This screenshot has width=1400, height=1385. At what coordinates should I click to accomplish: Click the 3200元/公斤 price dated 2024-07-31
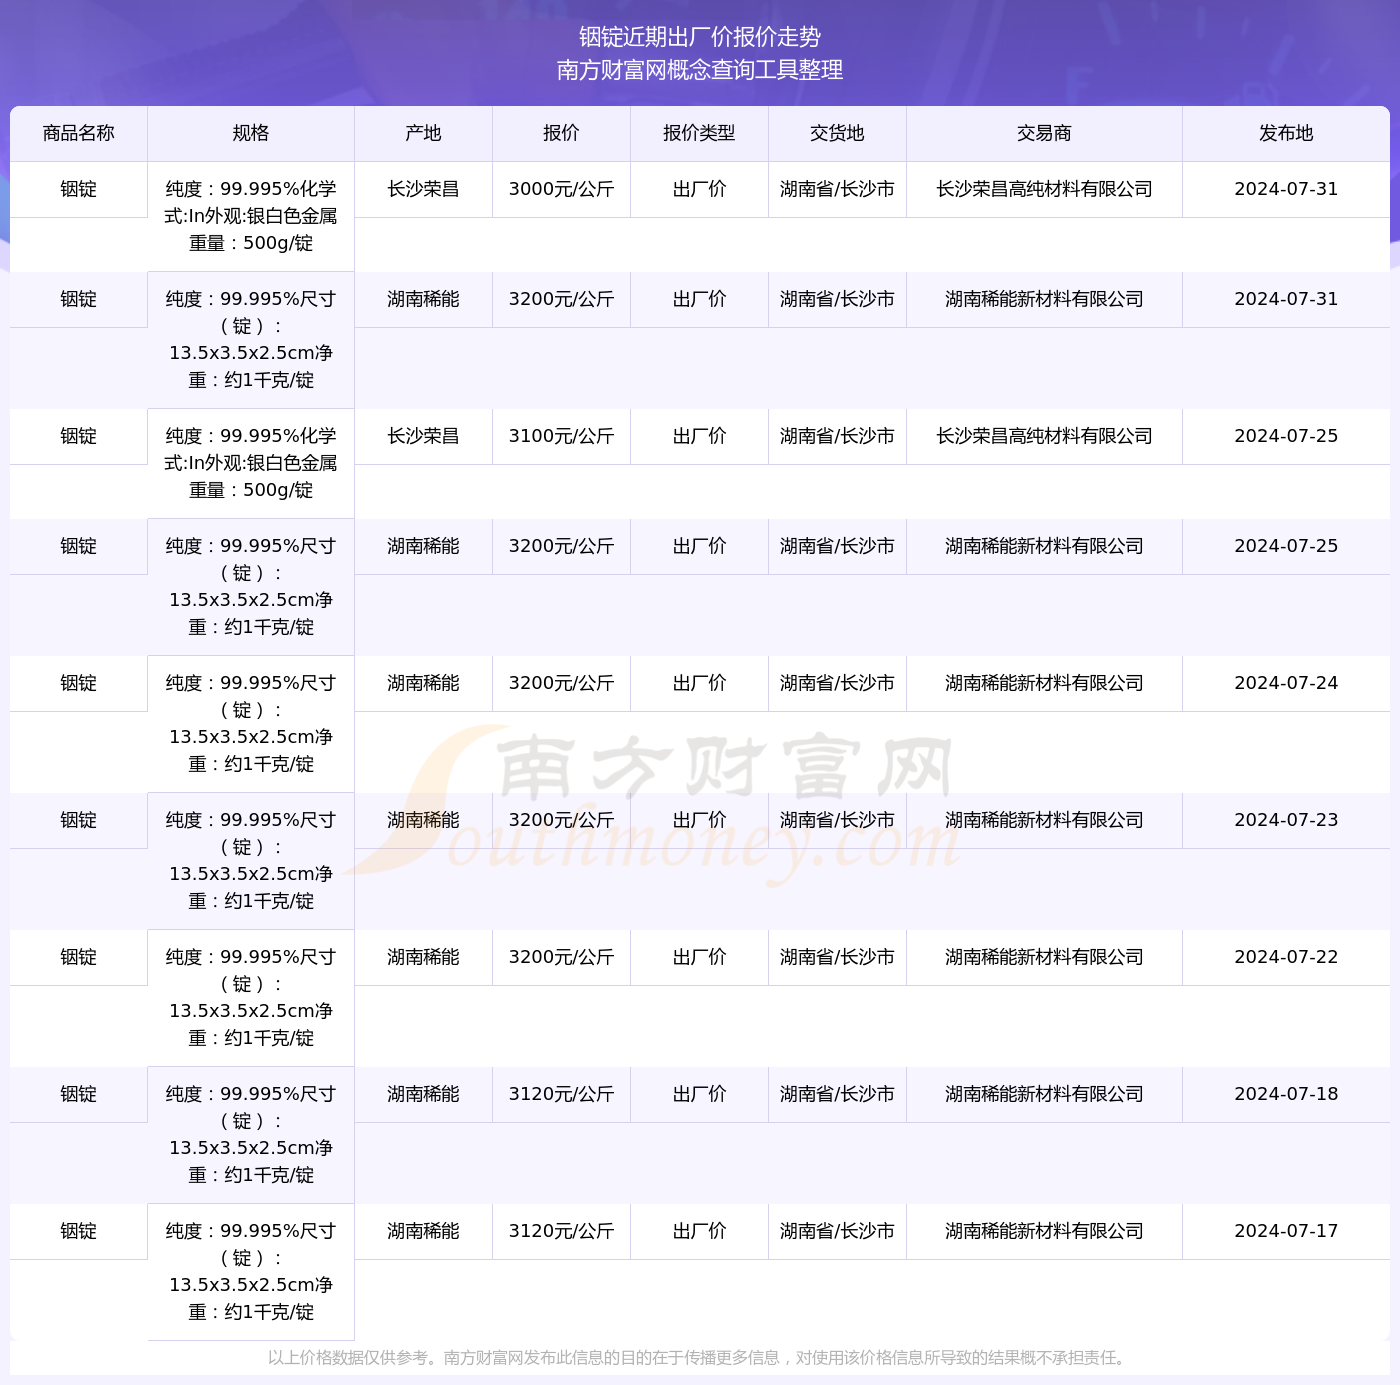(562, 299)
